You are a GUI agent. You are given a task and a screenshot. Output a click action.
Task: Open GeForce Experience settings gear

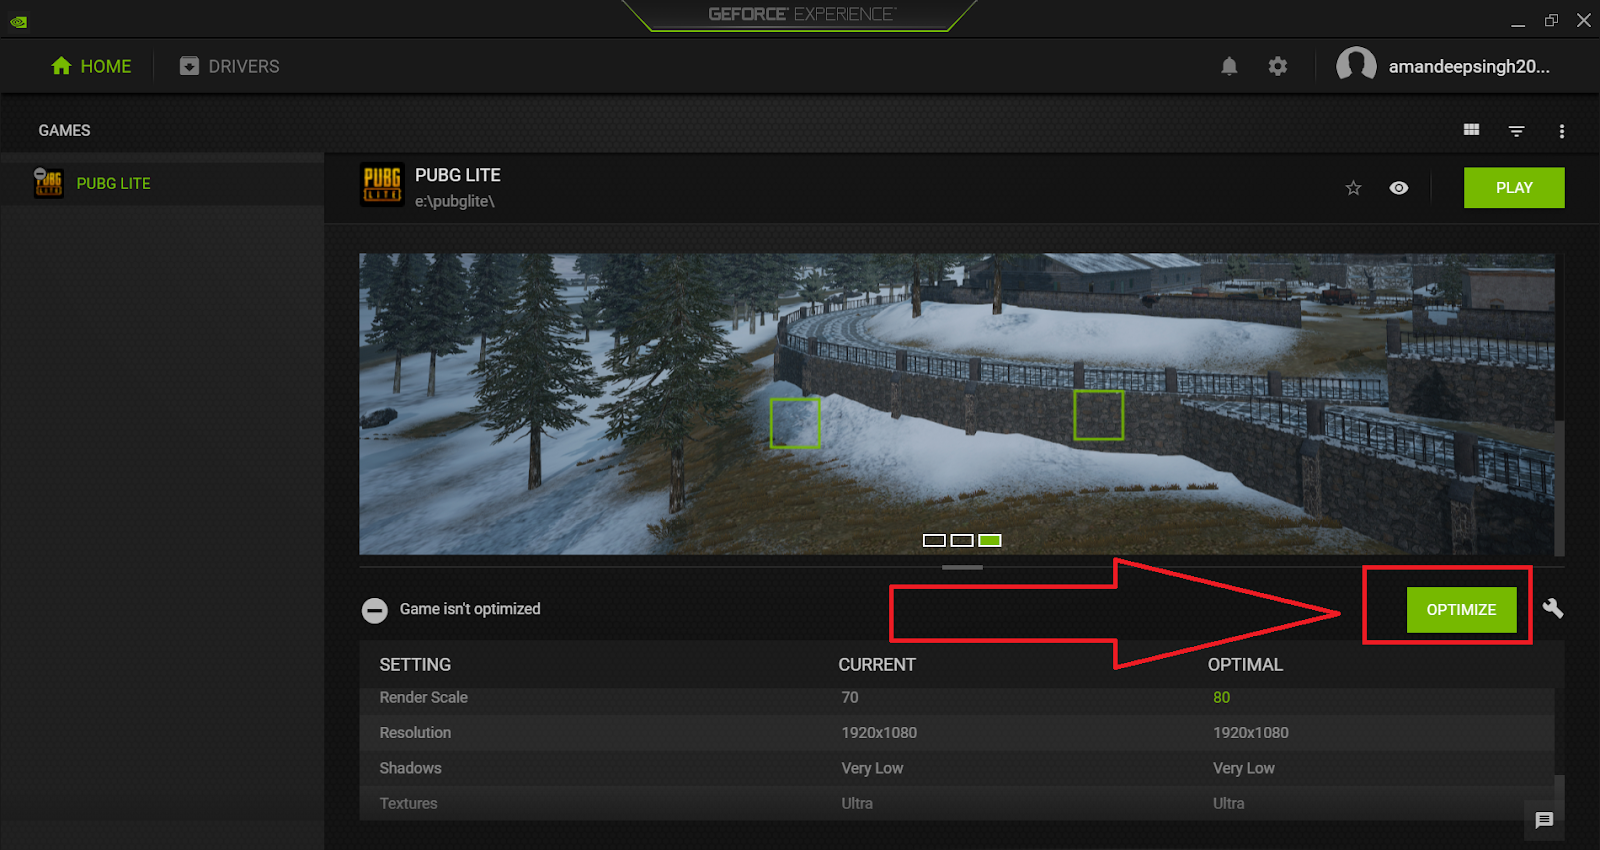point(1277,66)
